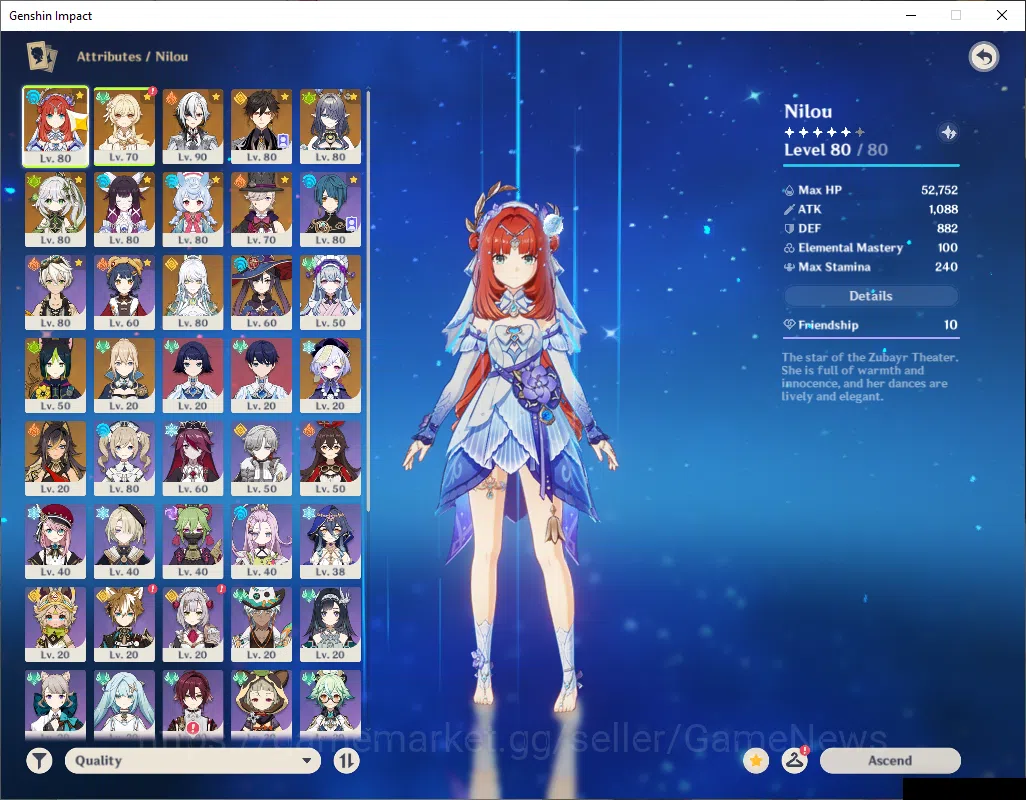Click the Friendship level row

[x=871, y=324]
